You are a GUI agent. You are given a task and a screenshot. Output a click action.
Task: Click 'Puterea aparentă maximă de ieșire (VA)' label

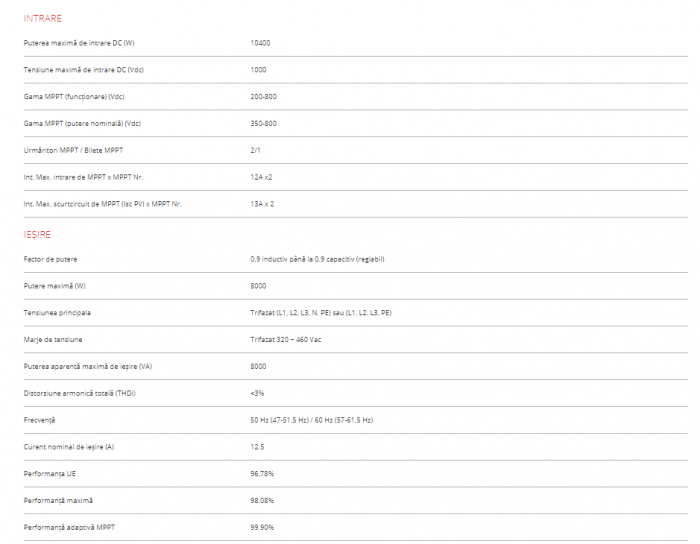(x=88, y=366)
